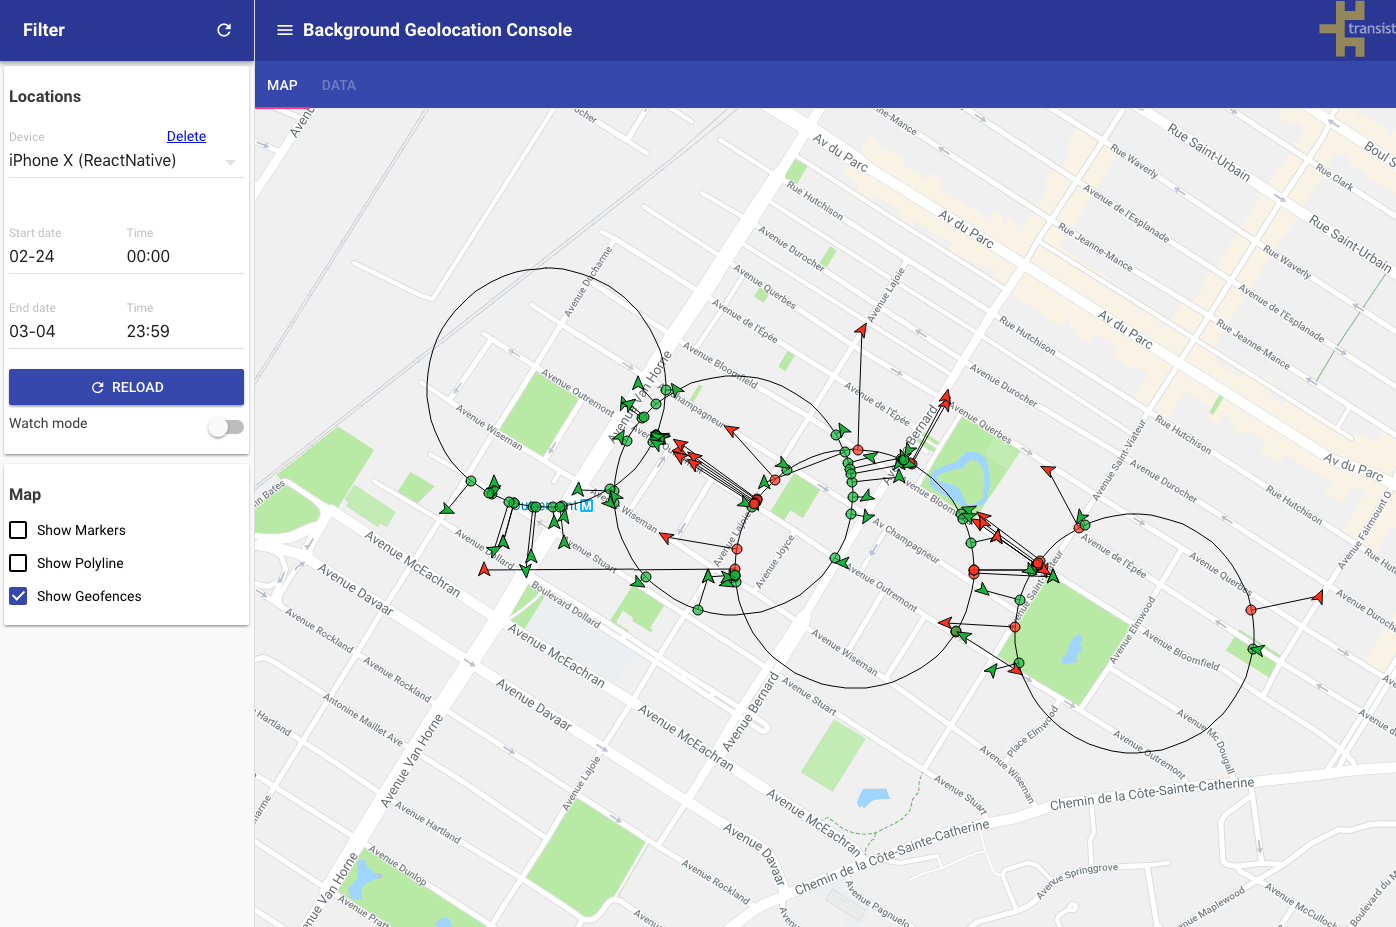The image size is (1396, 927).
Task: Click the Avenue Ducharme street label
Action: click(588, 282)
